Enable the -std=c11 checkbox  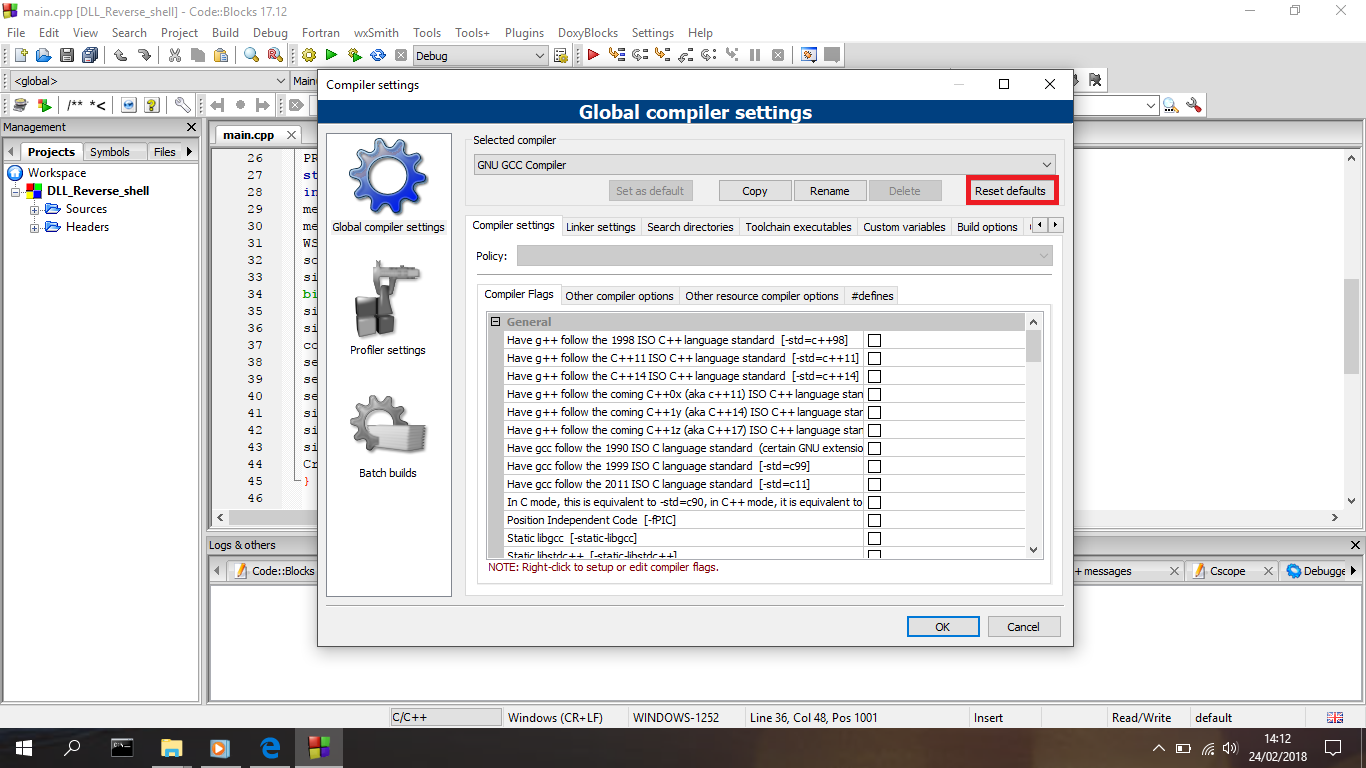coord(874,484)
